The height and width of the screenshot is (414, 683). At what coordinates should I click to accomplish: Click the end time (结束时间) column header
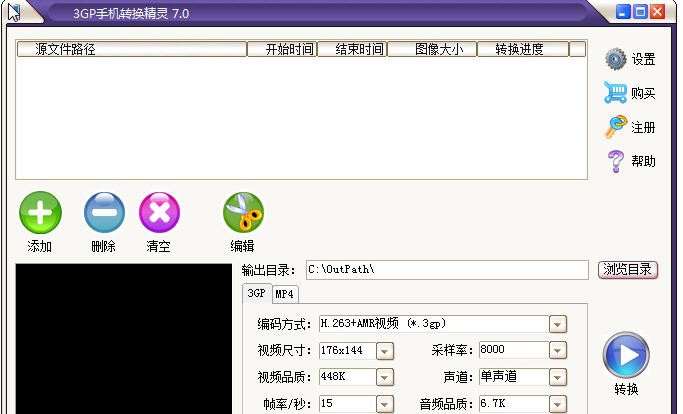click(x=352, y=49)
